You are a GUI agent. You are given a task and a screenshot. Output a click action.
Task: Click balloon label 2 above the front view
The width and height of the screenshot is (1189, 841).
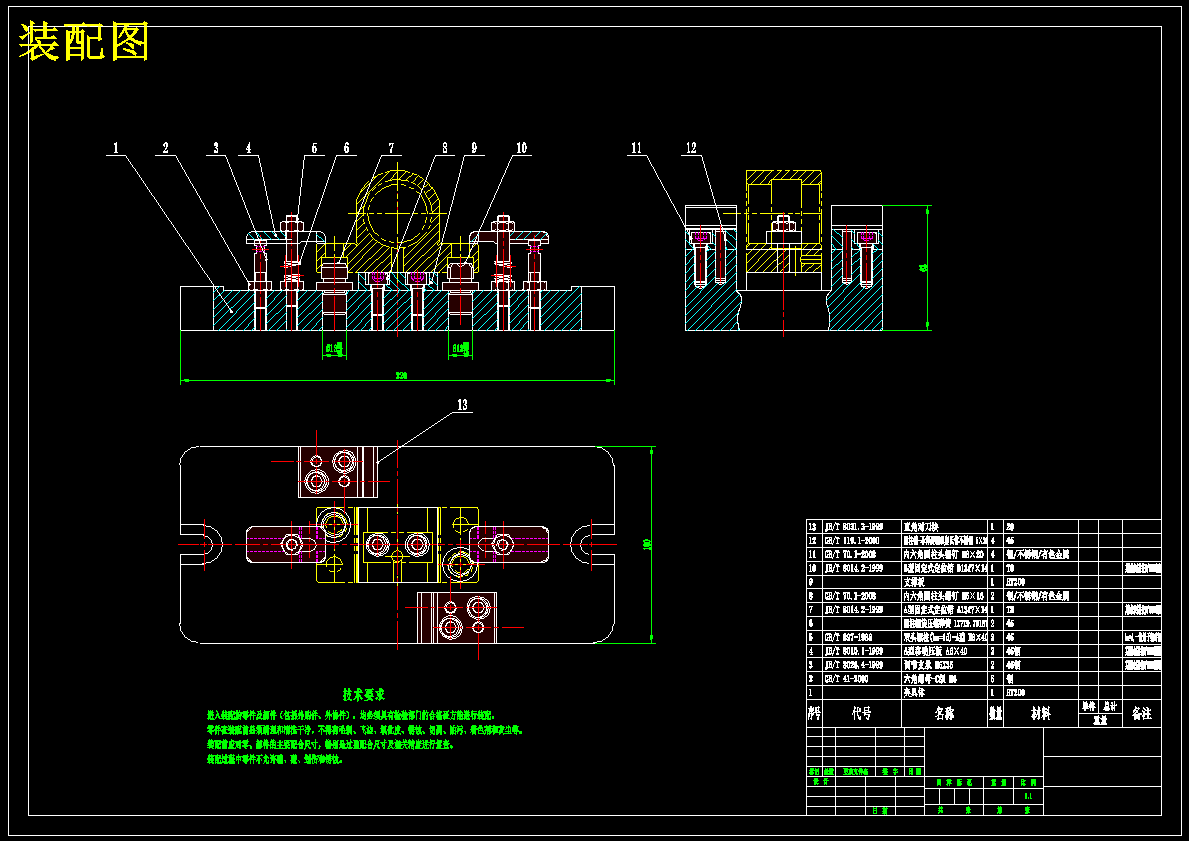(x=166, y=148)
